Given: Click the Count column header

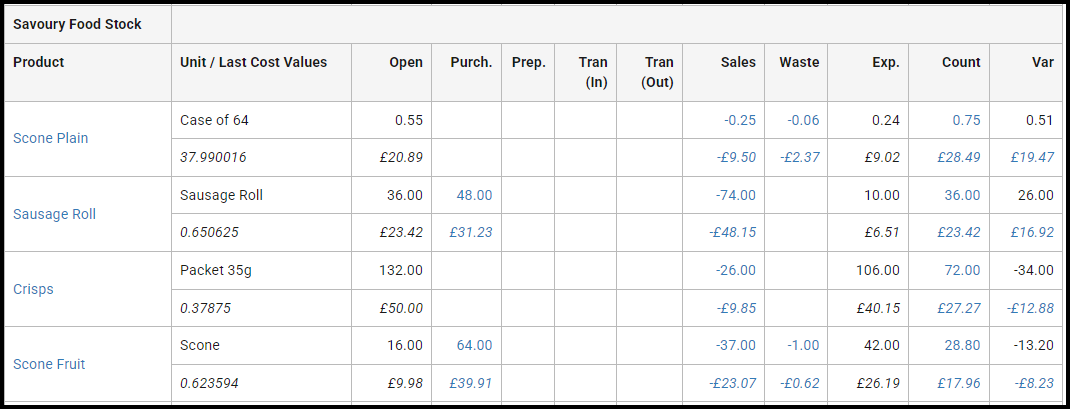Looking at the screenshot, I should tap(961, 62).
